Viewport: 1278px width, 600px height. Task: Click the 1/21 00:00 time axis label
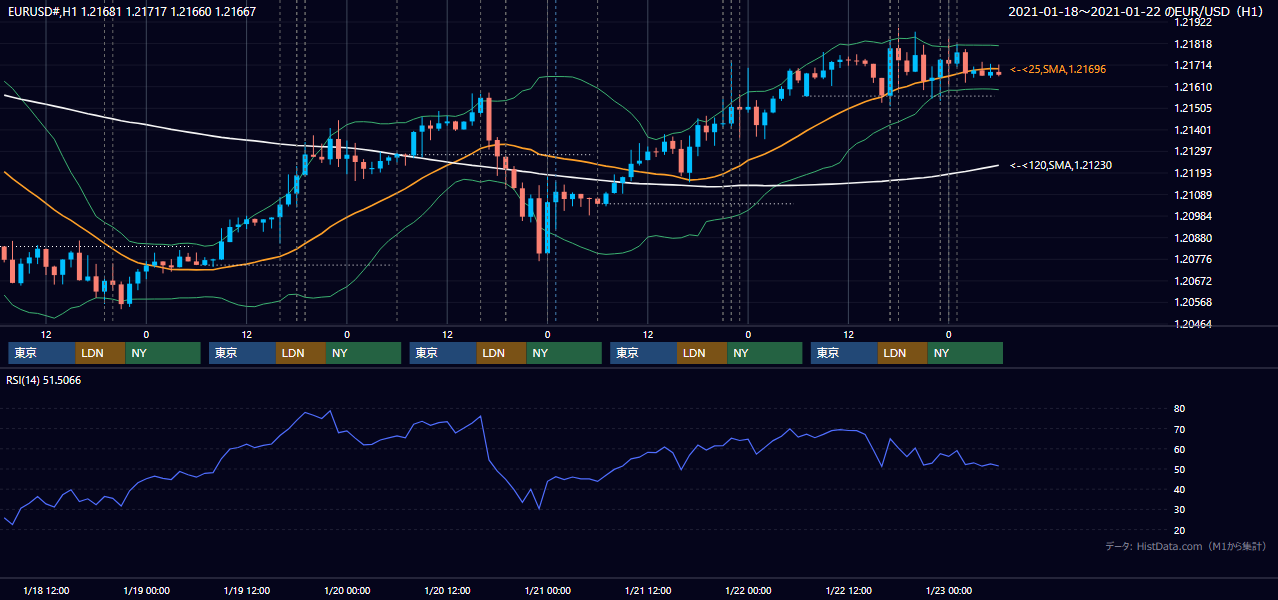tap(547, 590)
